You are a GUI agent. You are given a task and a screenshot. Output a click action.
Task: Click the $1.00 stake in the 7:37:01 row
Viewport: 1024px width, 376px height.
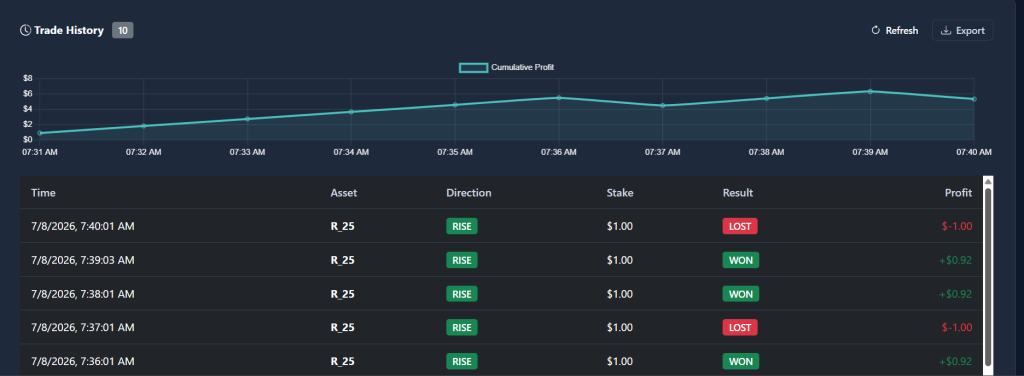point(619,327)
